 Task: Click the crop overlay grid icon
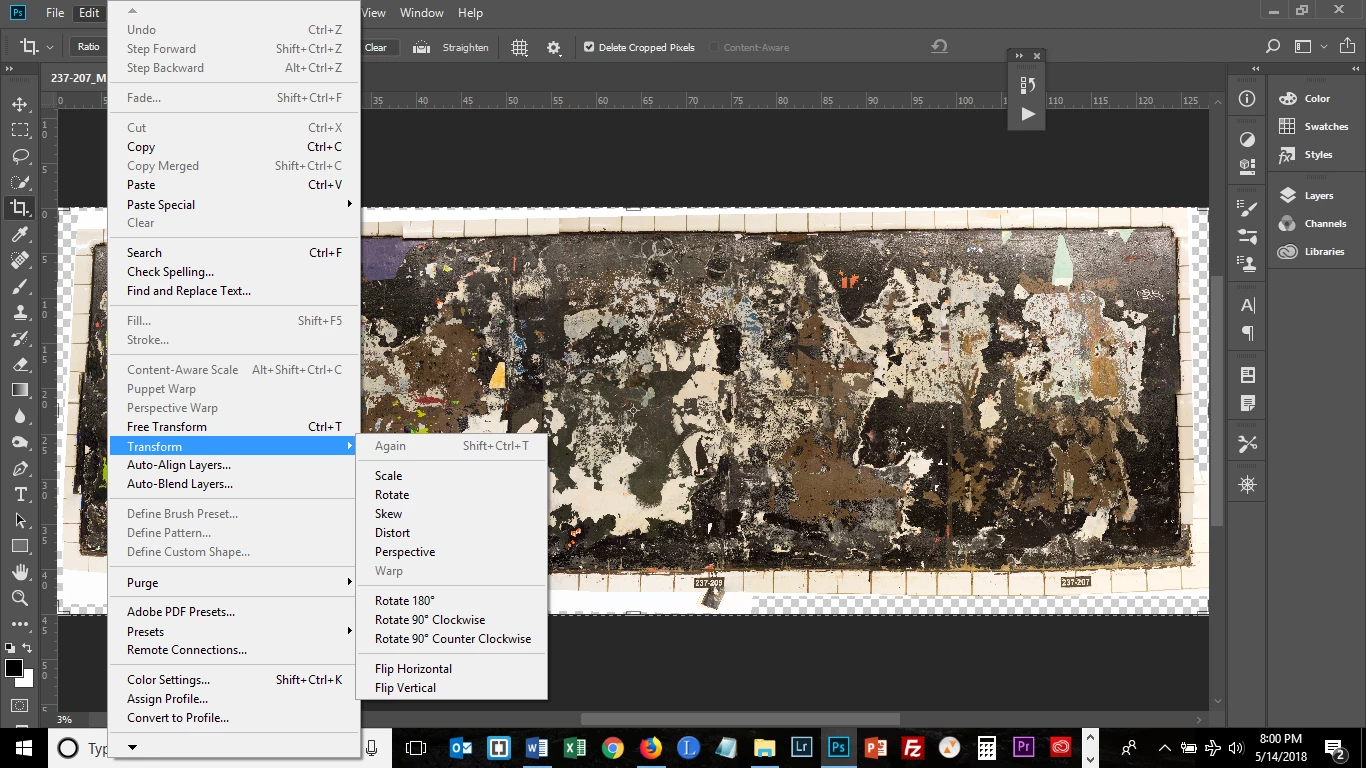point(519,47)
